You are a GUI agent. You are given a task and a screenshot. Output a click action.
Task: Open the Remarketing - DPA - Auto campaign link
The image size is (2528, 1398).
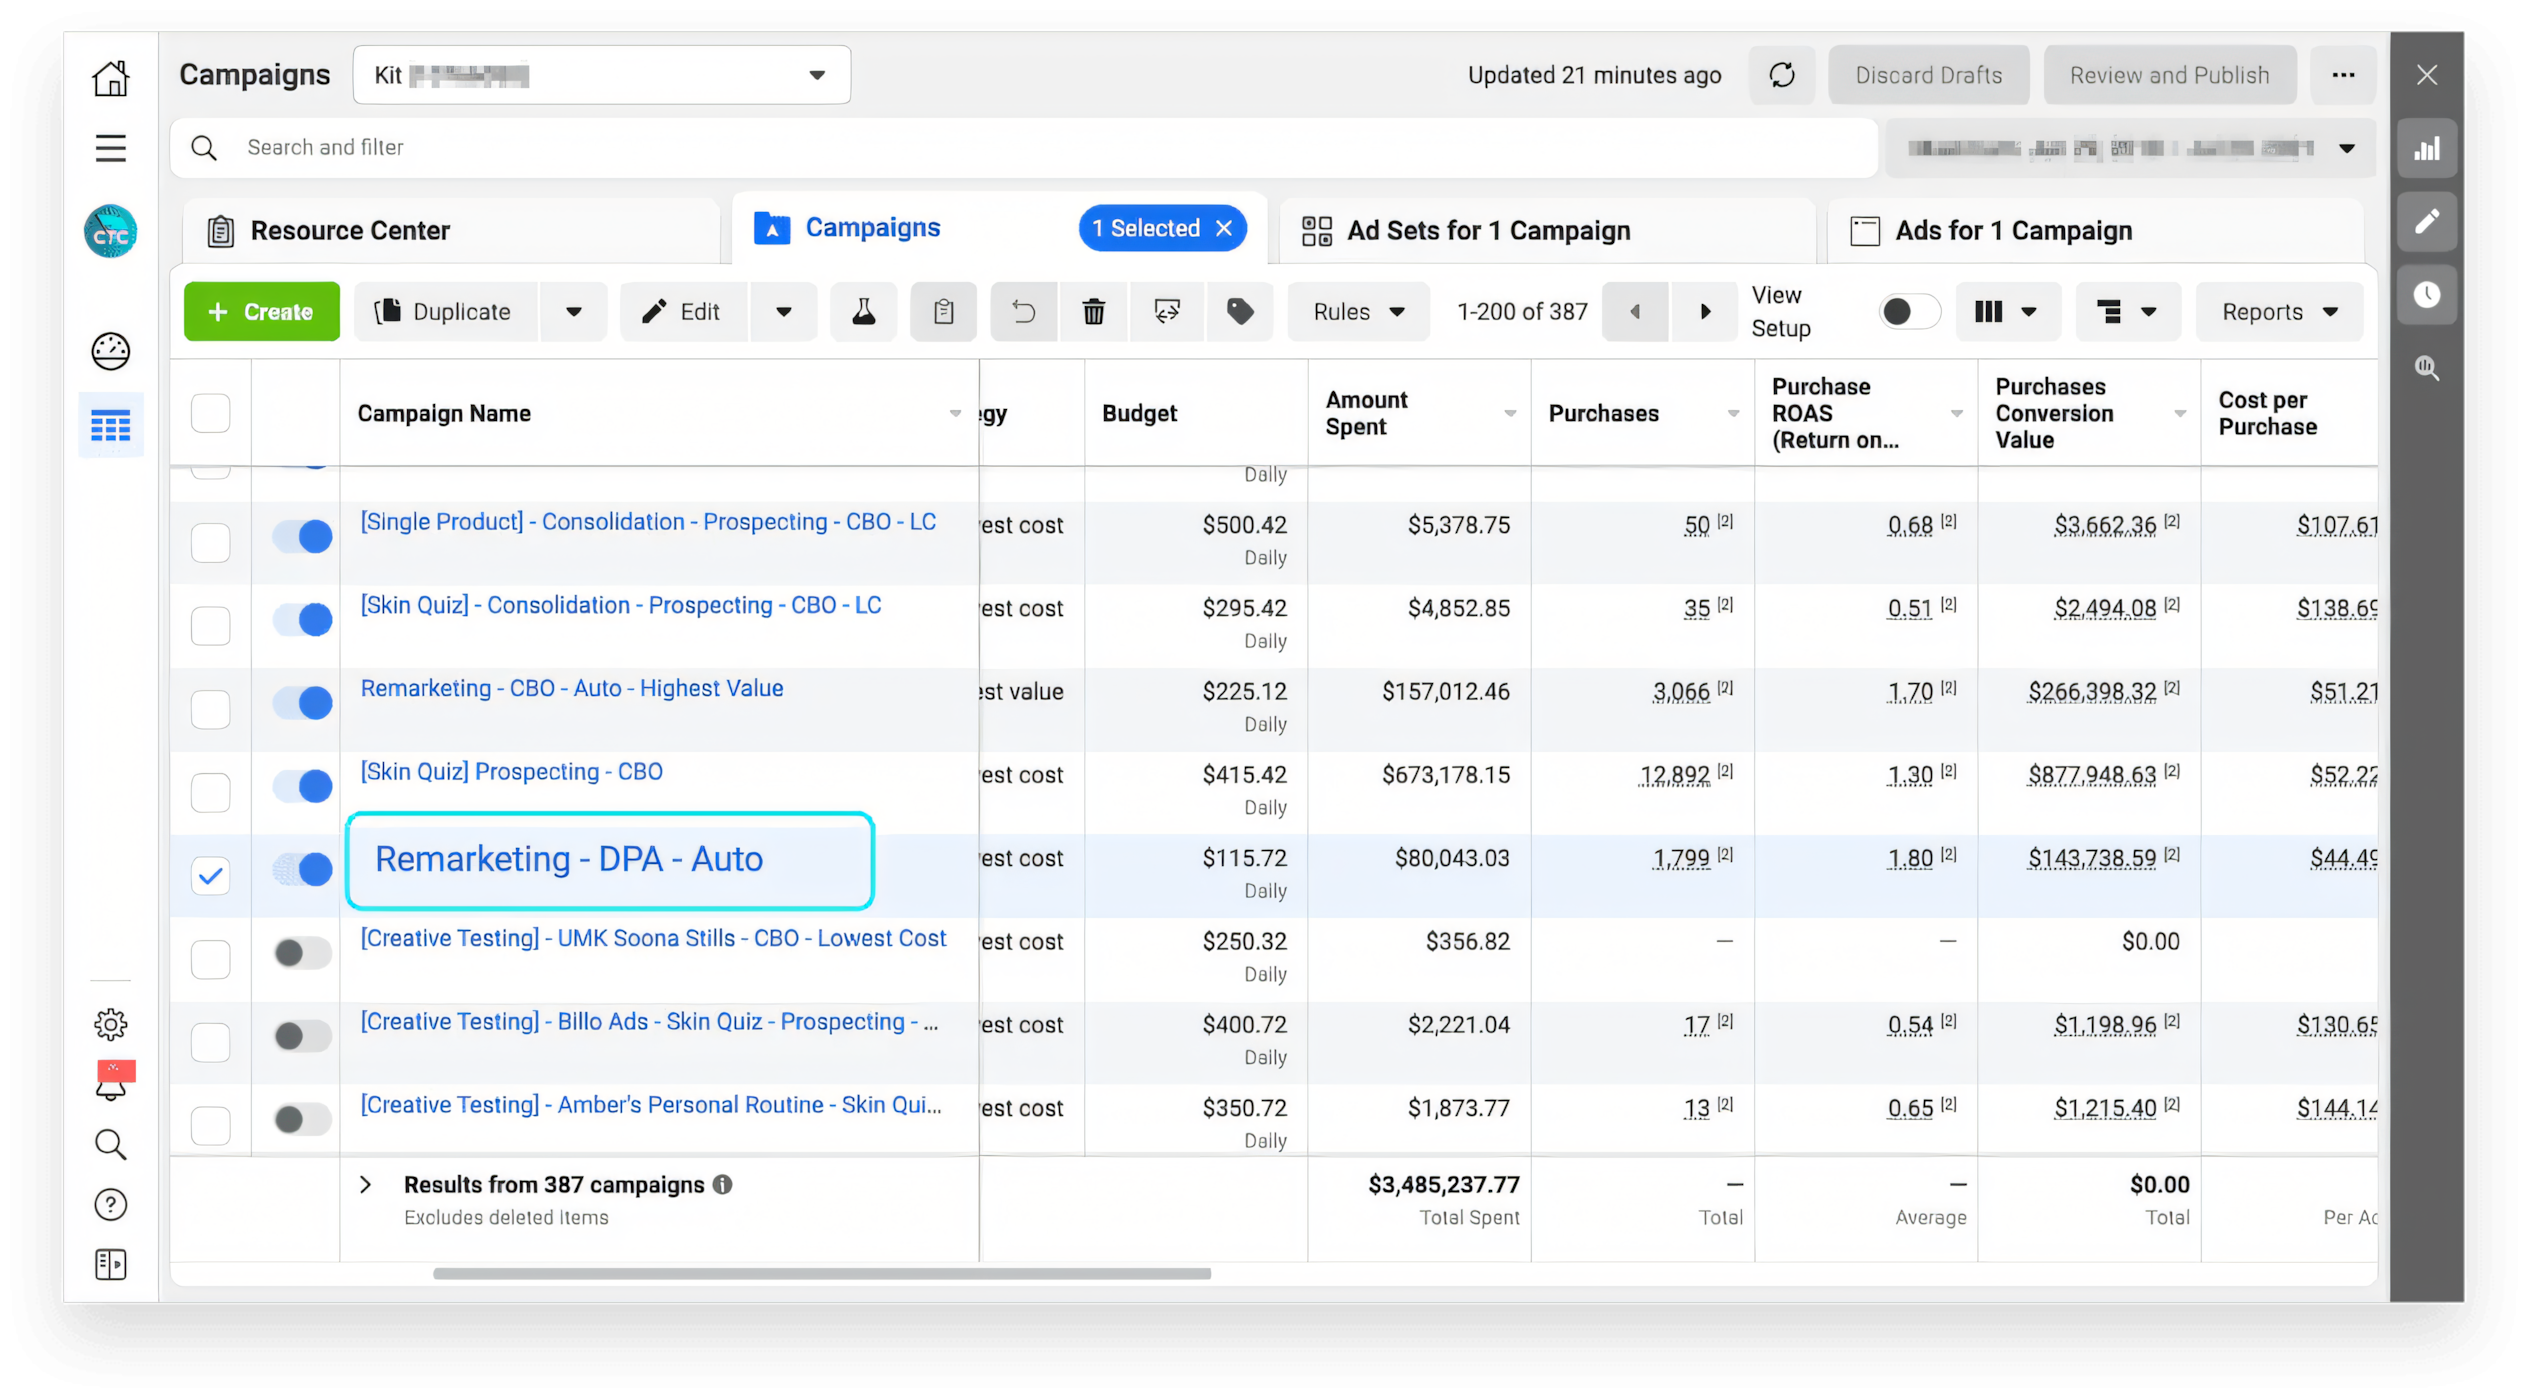(568, 859)
